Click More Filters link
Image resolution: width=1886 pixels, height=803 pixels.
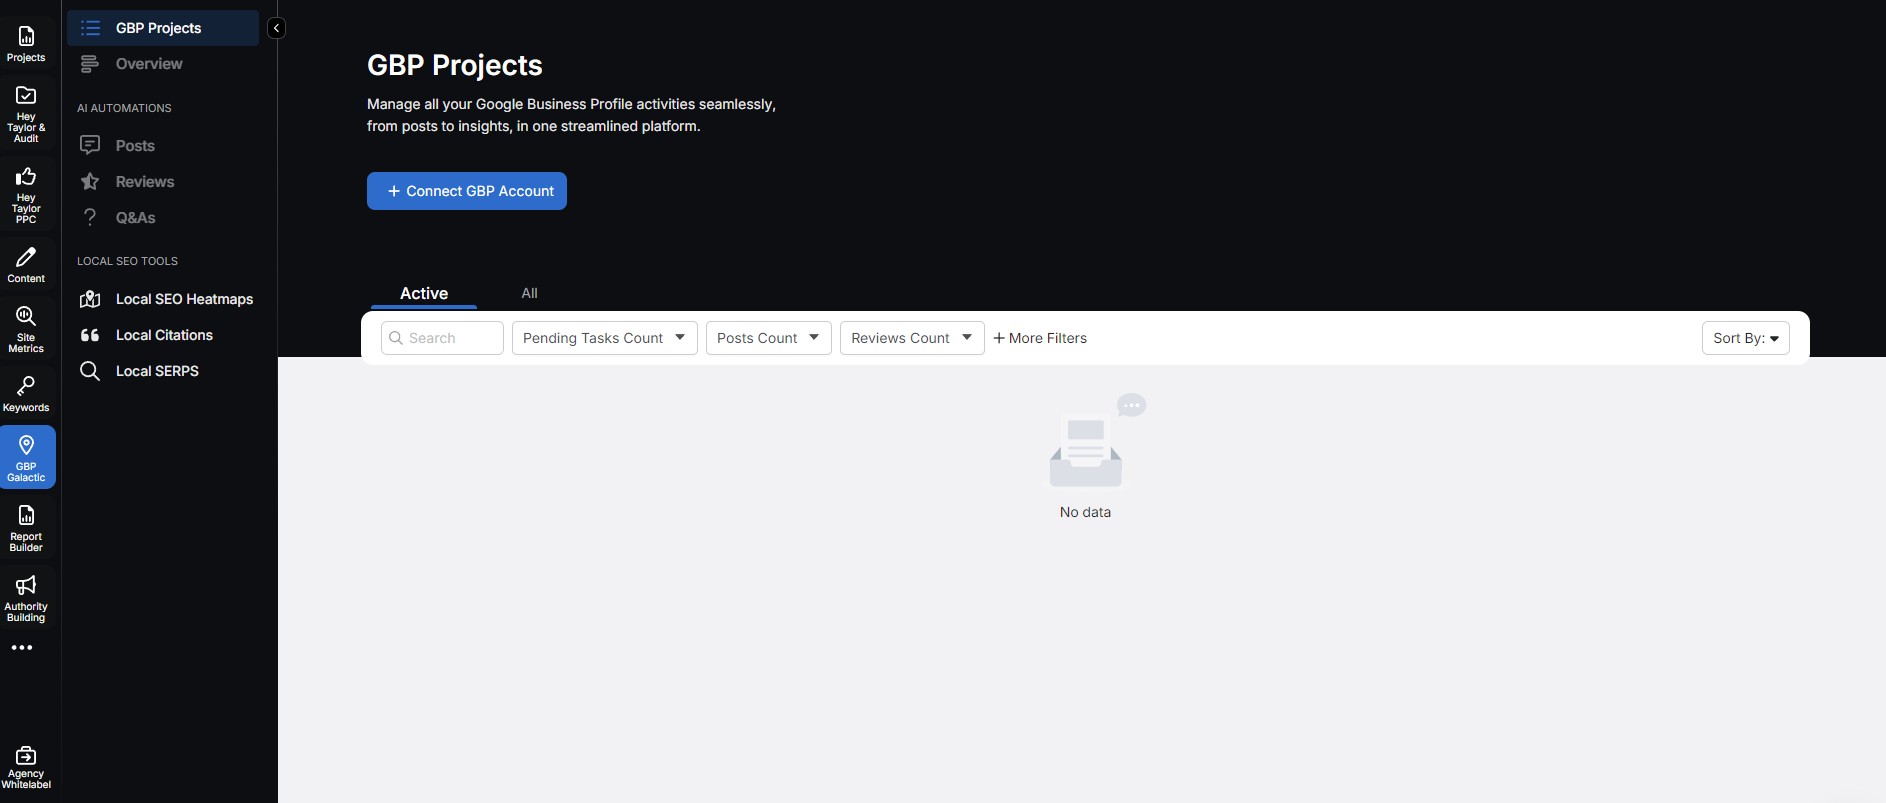coord(1040,338)
